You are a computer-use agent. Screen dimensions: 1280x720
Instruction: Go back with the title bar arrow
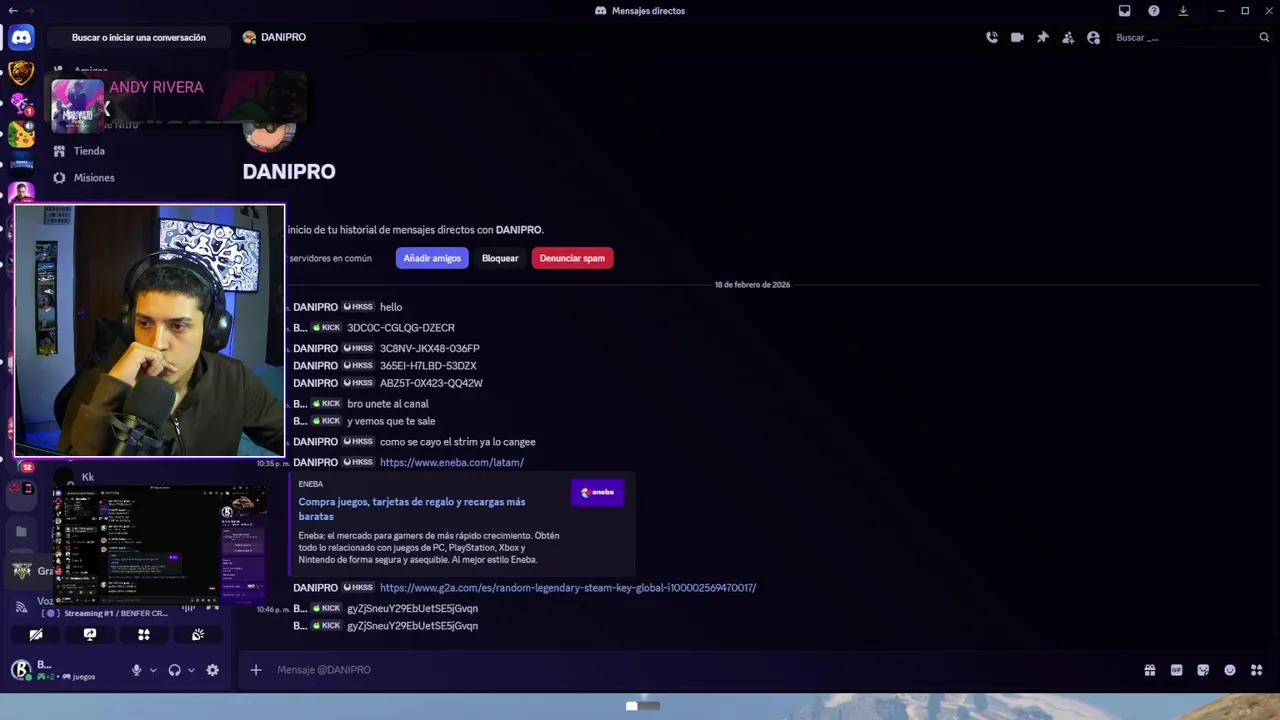coord(11,10)
